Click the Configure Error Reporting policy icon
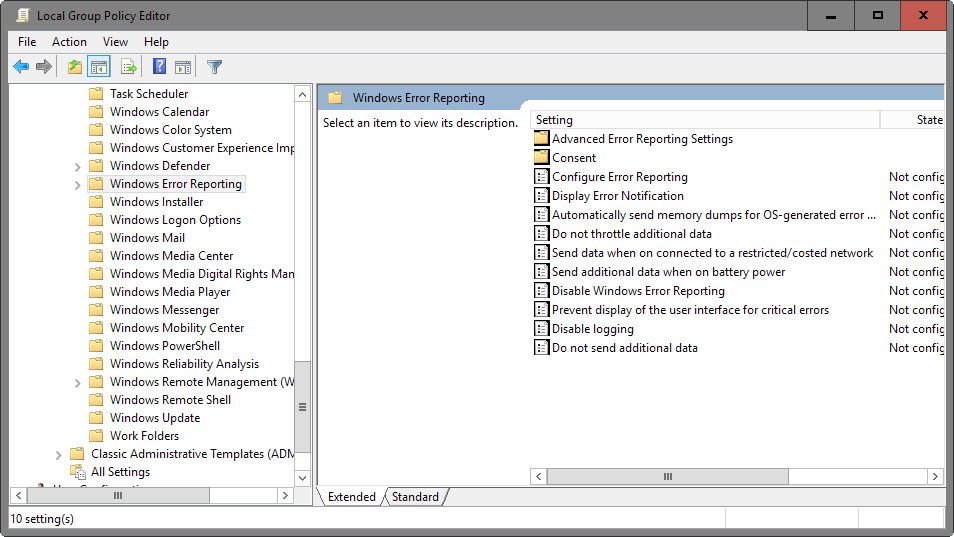Screen dimensions: 954x537 coord(541,176)
